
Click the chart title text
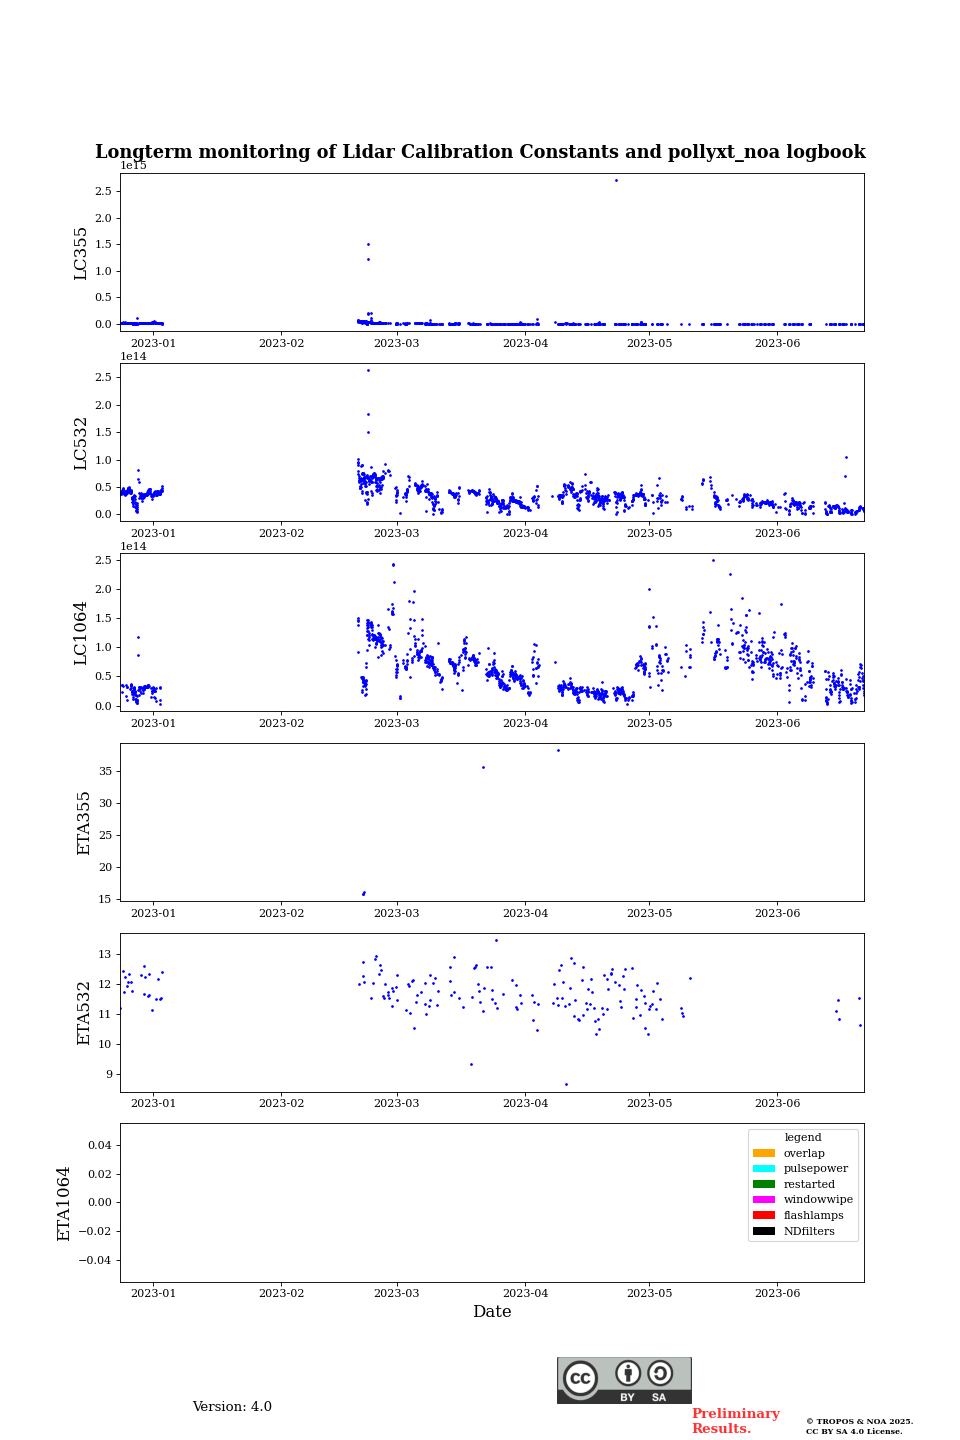(x=480, y=152)
